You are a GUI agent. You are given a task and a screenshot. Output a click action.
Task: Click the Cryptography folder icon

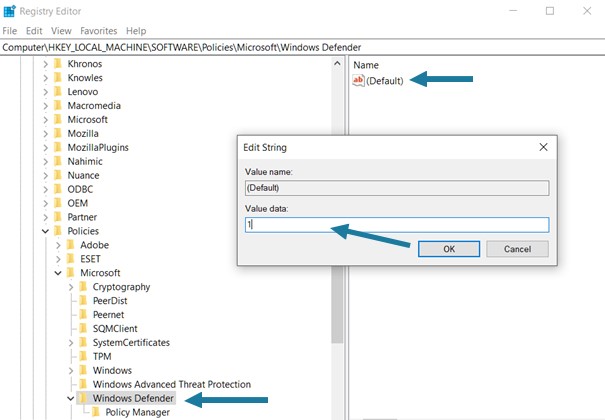tap(84, 287)
